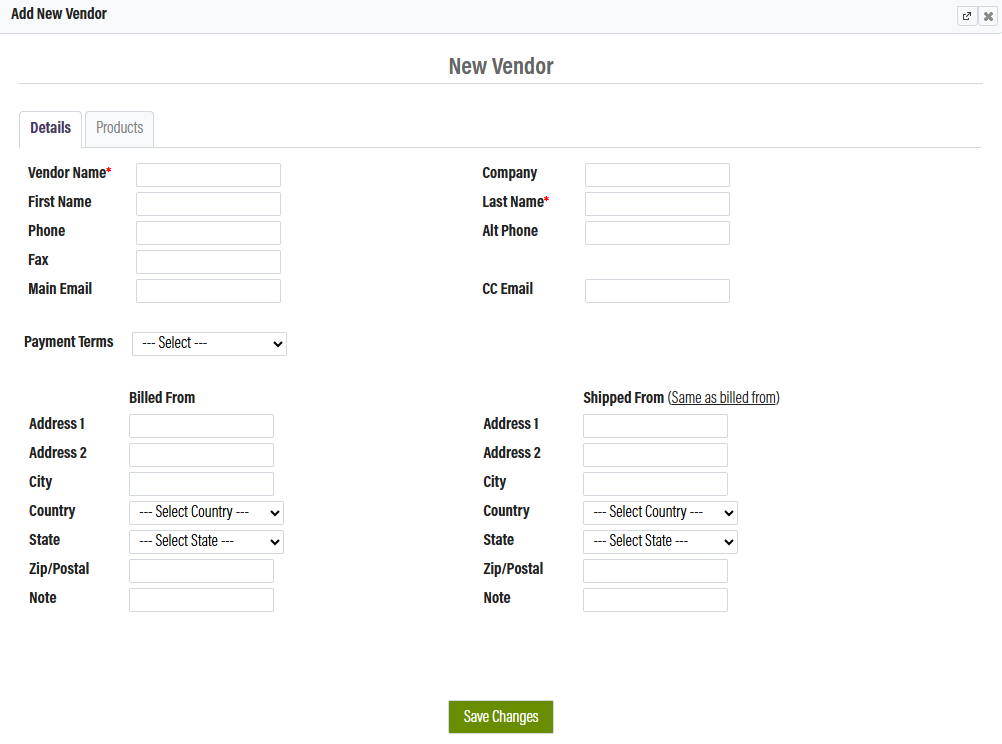Screen dimensions: 1002x744
Task: Focus the CC Email input field
Action: coord(657,291)
